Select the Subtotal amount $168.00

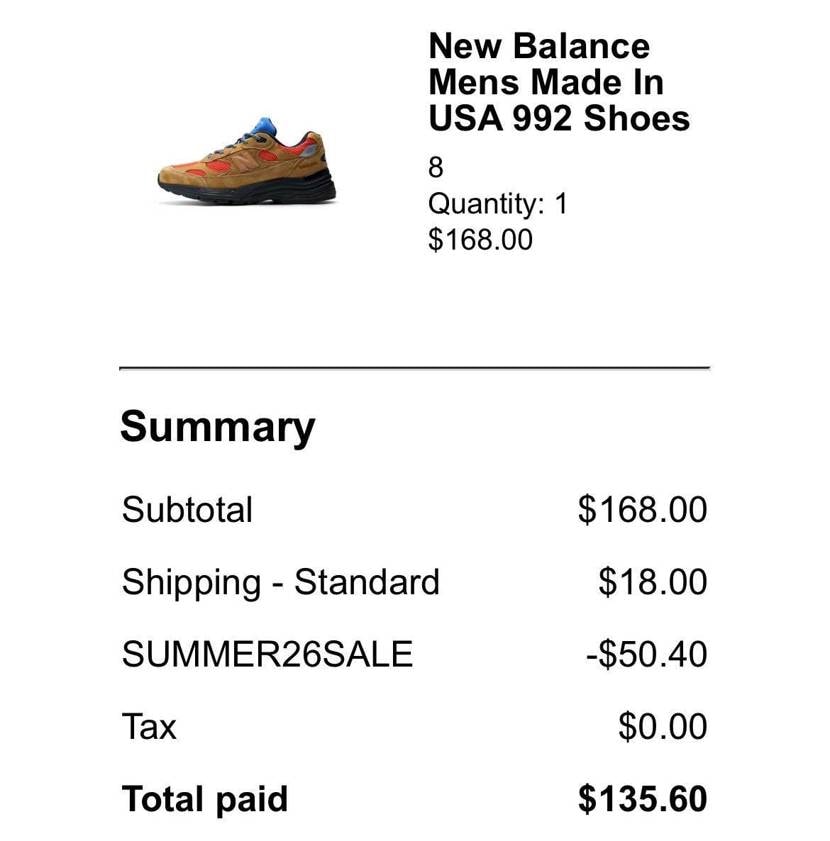pyautogui.click(x=642, y=510)
